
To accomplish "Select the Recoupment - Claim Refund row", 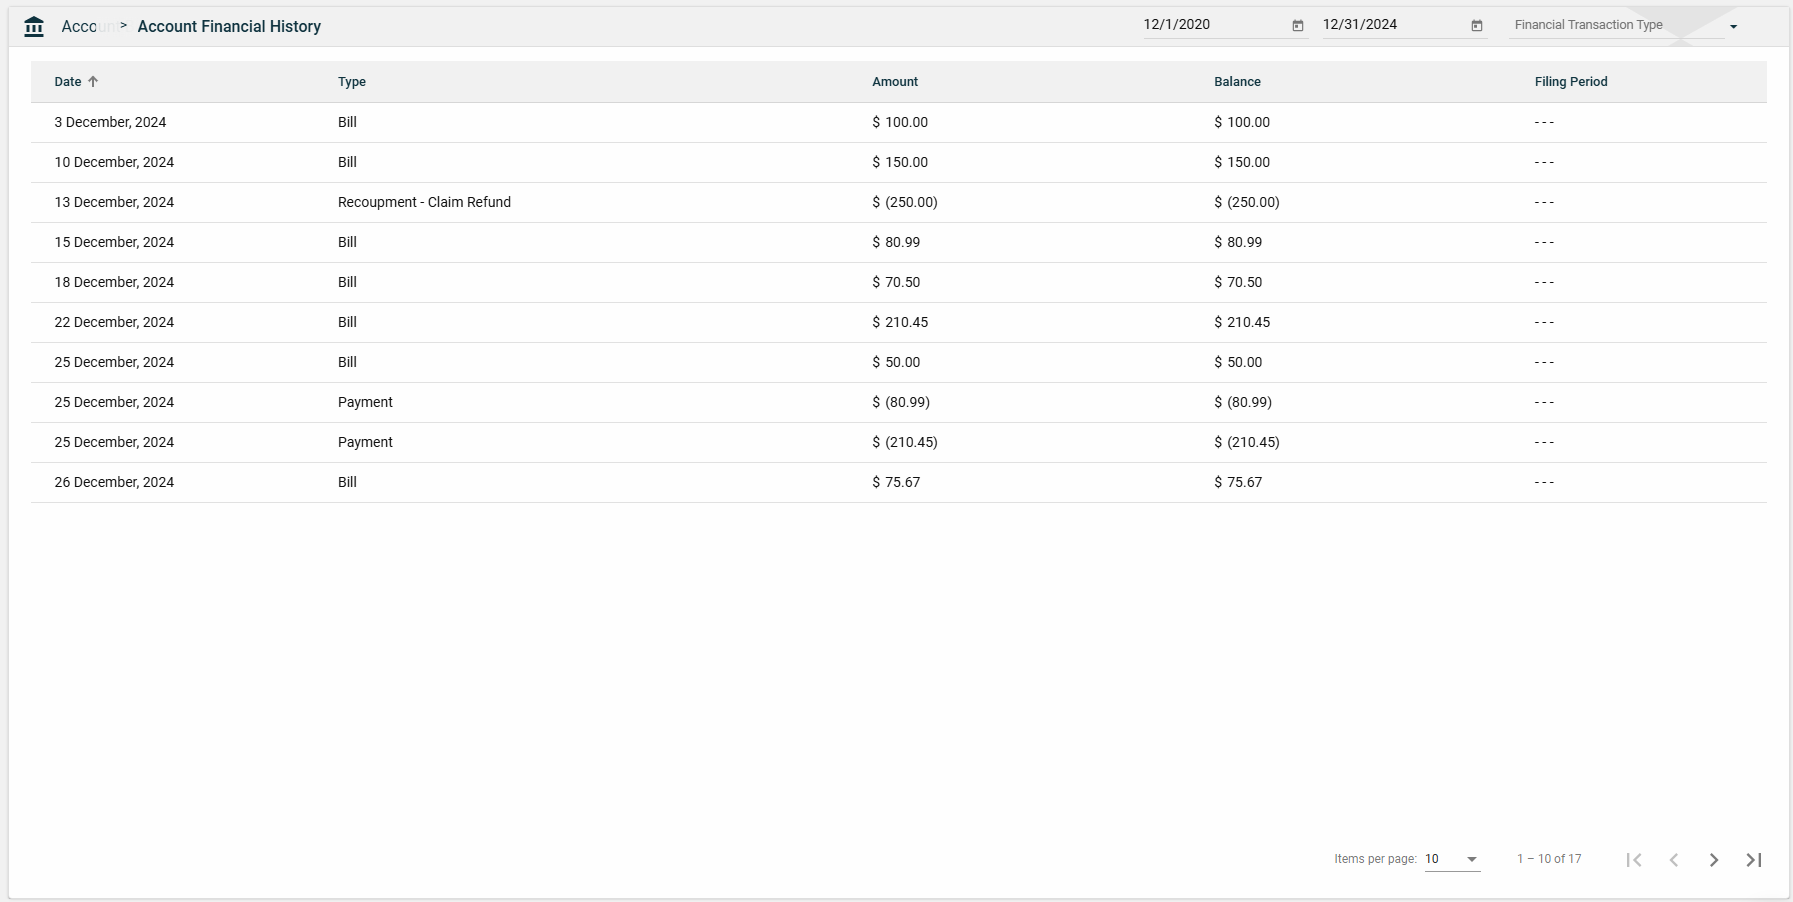I will [x=424, y=202].
